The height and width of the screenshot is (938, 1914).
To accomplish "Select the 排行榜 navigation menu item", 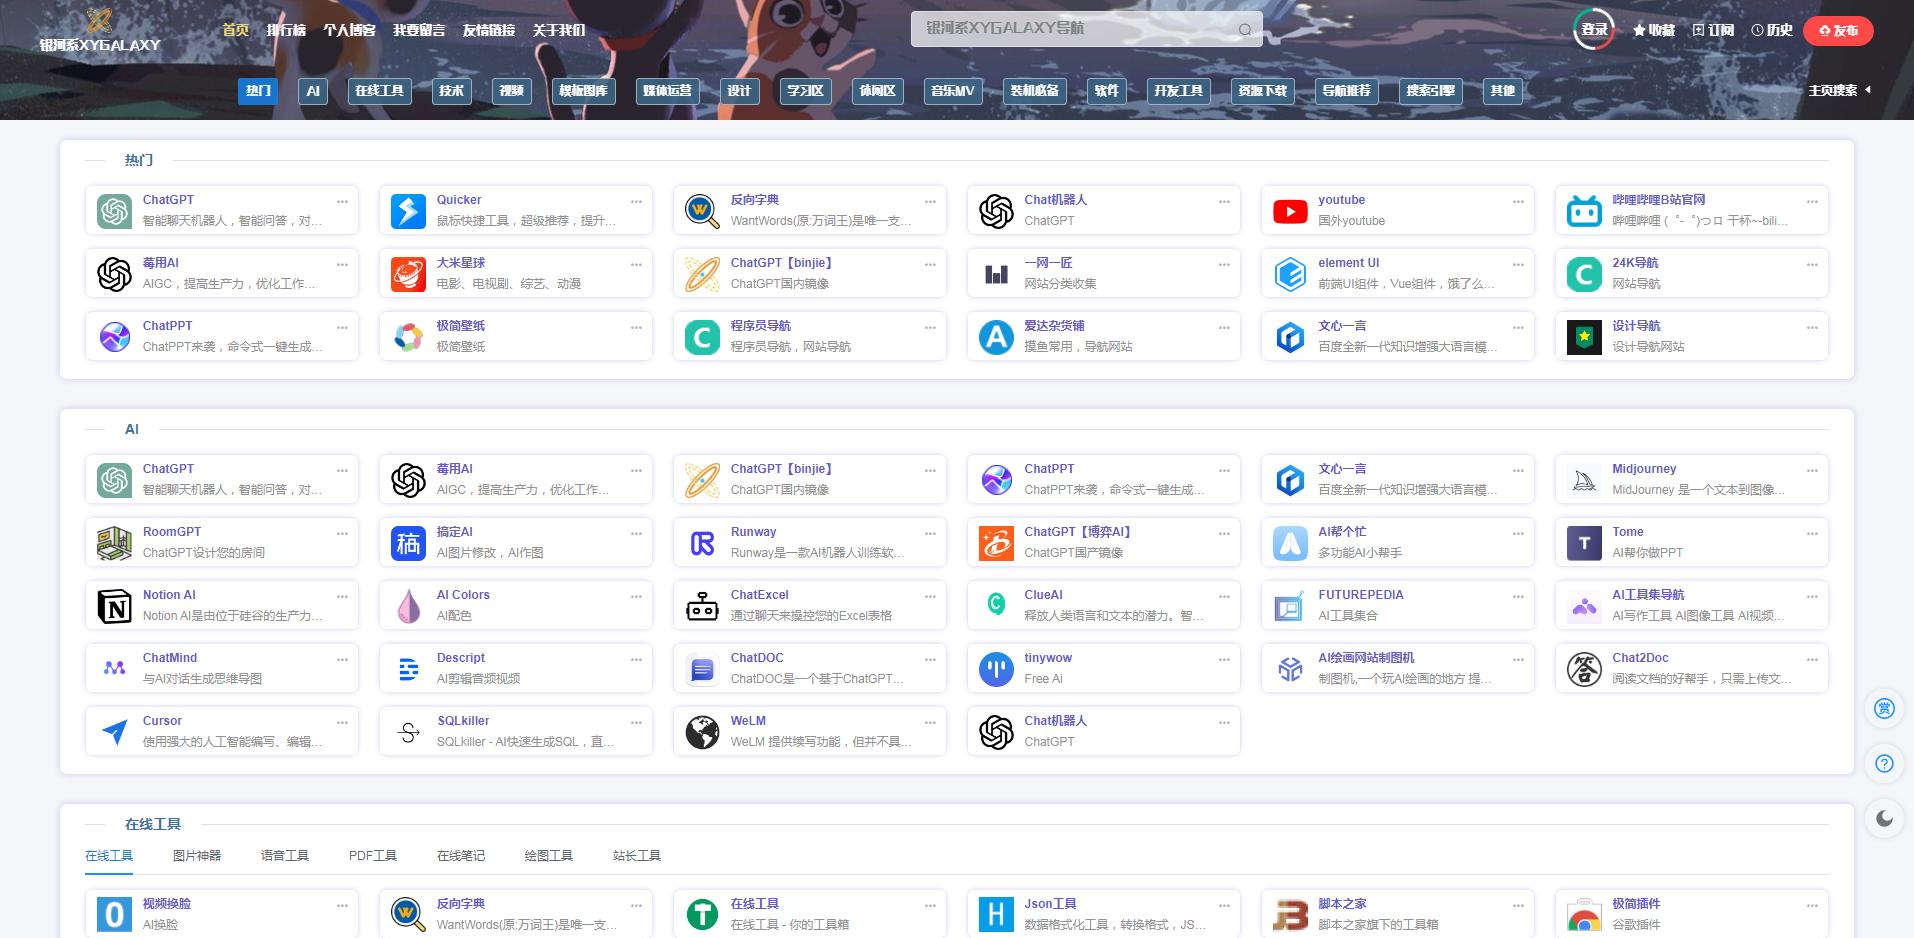I will click(288, 30).
